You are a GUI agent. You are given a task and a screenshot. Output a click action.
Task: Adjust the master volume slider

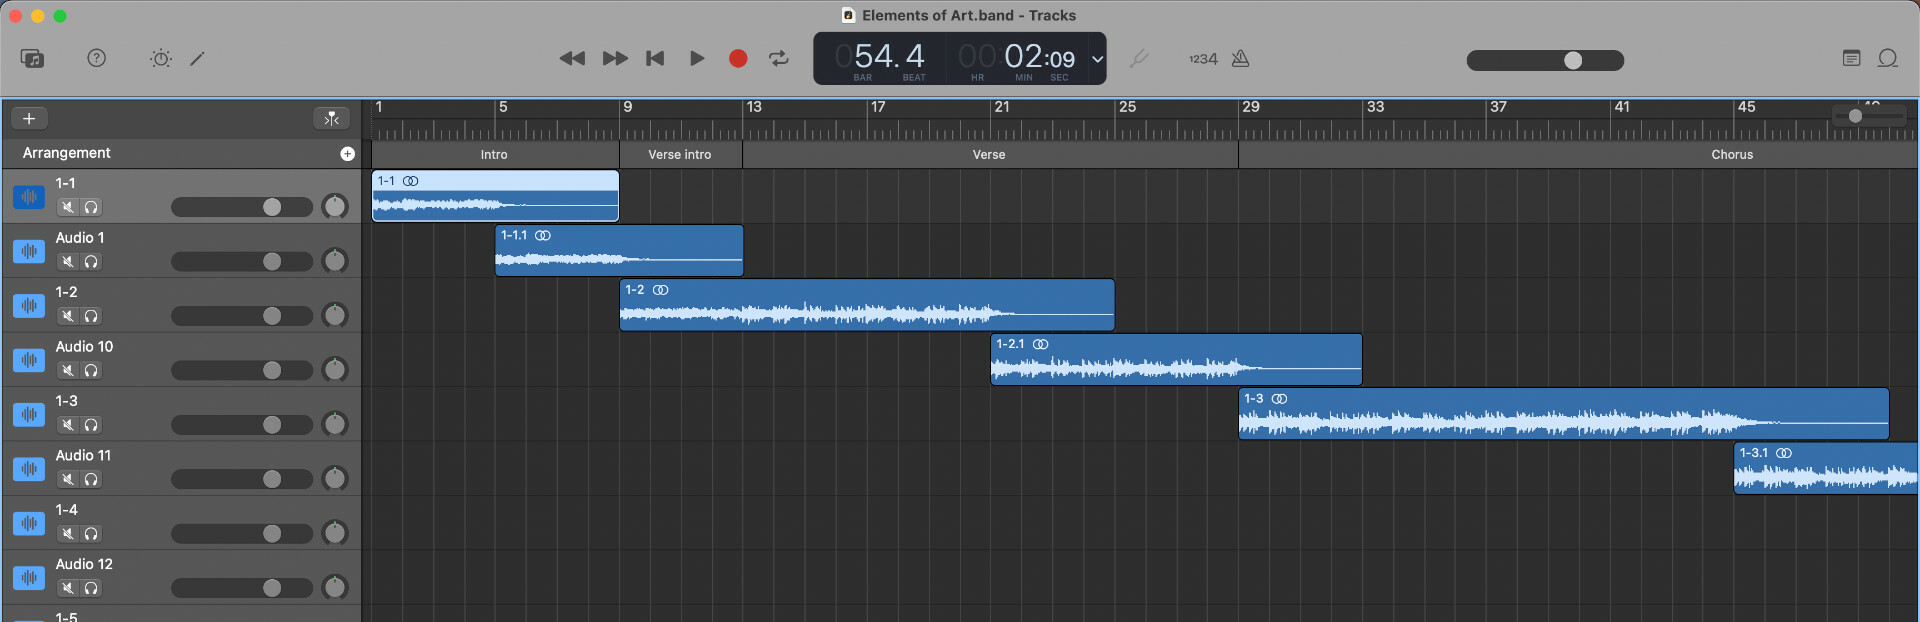[x=1545, y=60]
